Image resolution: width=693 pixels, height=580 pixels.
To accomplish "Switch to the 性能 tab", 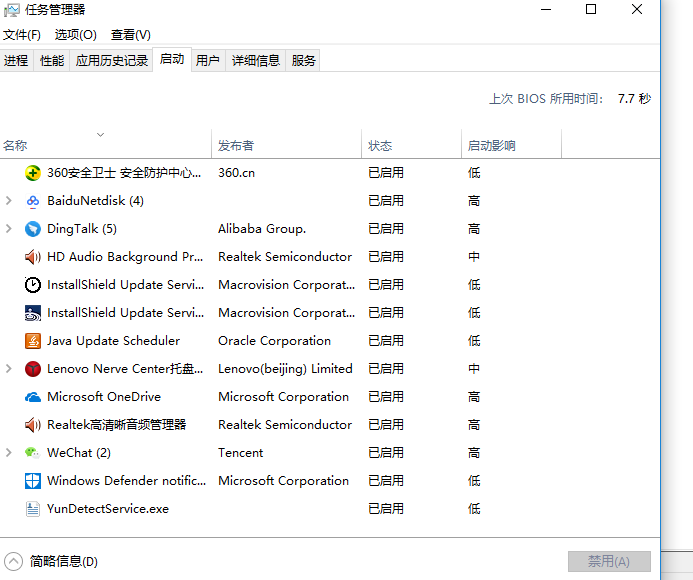I will coord(52,60).
